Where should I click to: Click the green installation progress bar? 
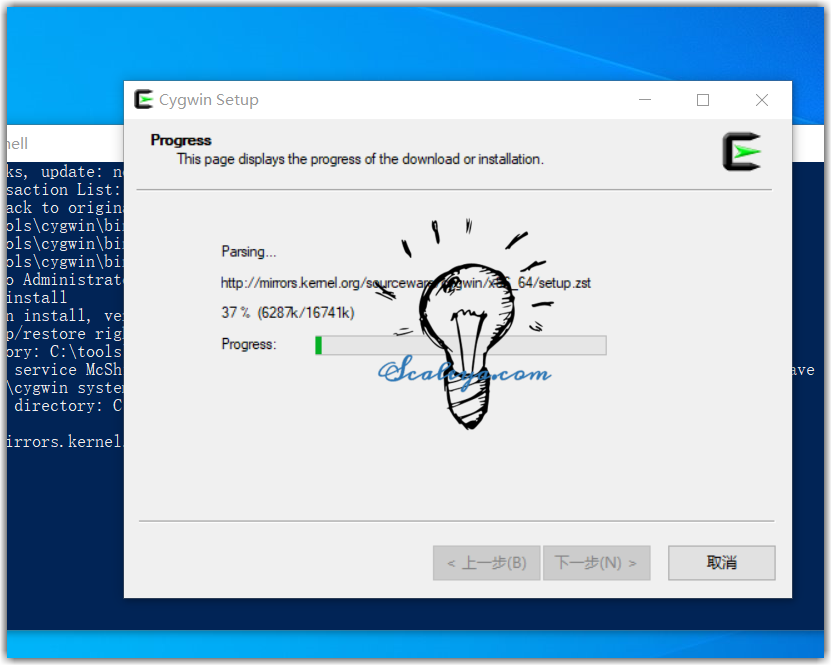tap(460, 345)
